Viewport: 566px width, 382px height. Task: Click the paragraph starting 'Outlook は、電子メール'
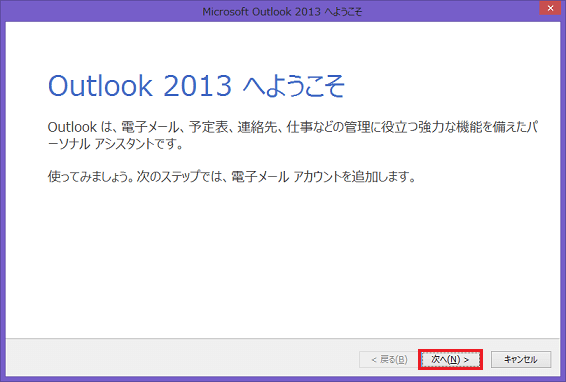[x=293, y=135]
